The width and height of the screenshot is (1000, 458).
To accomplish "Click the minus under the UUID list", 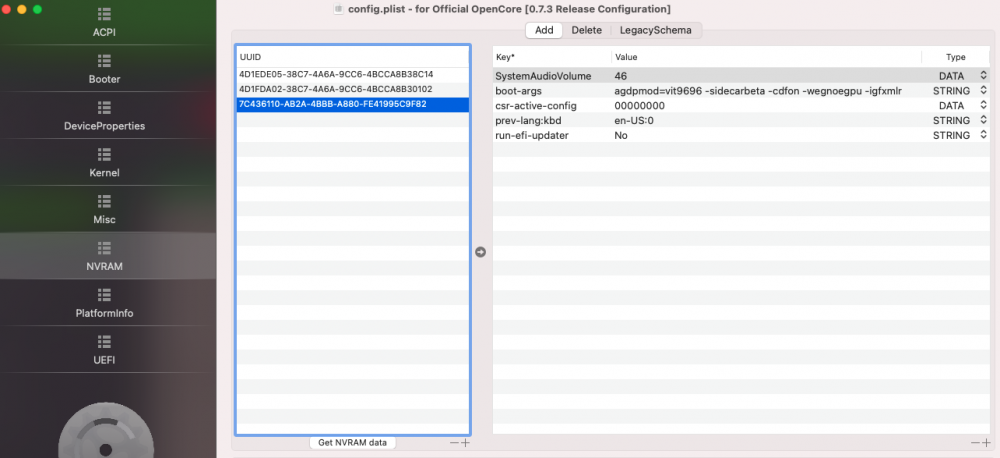I will coord(454,443).
